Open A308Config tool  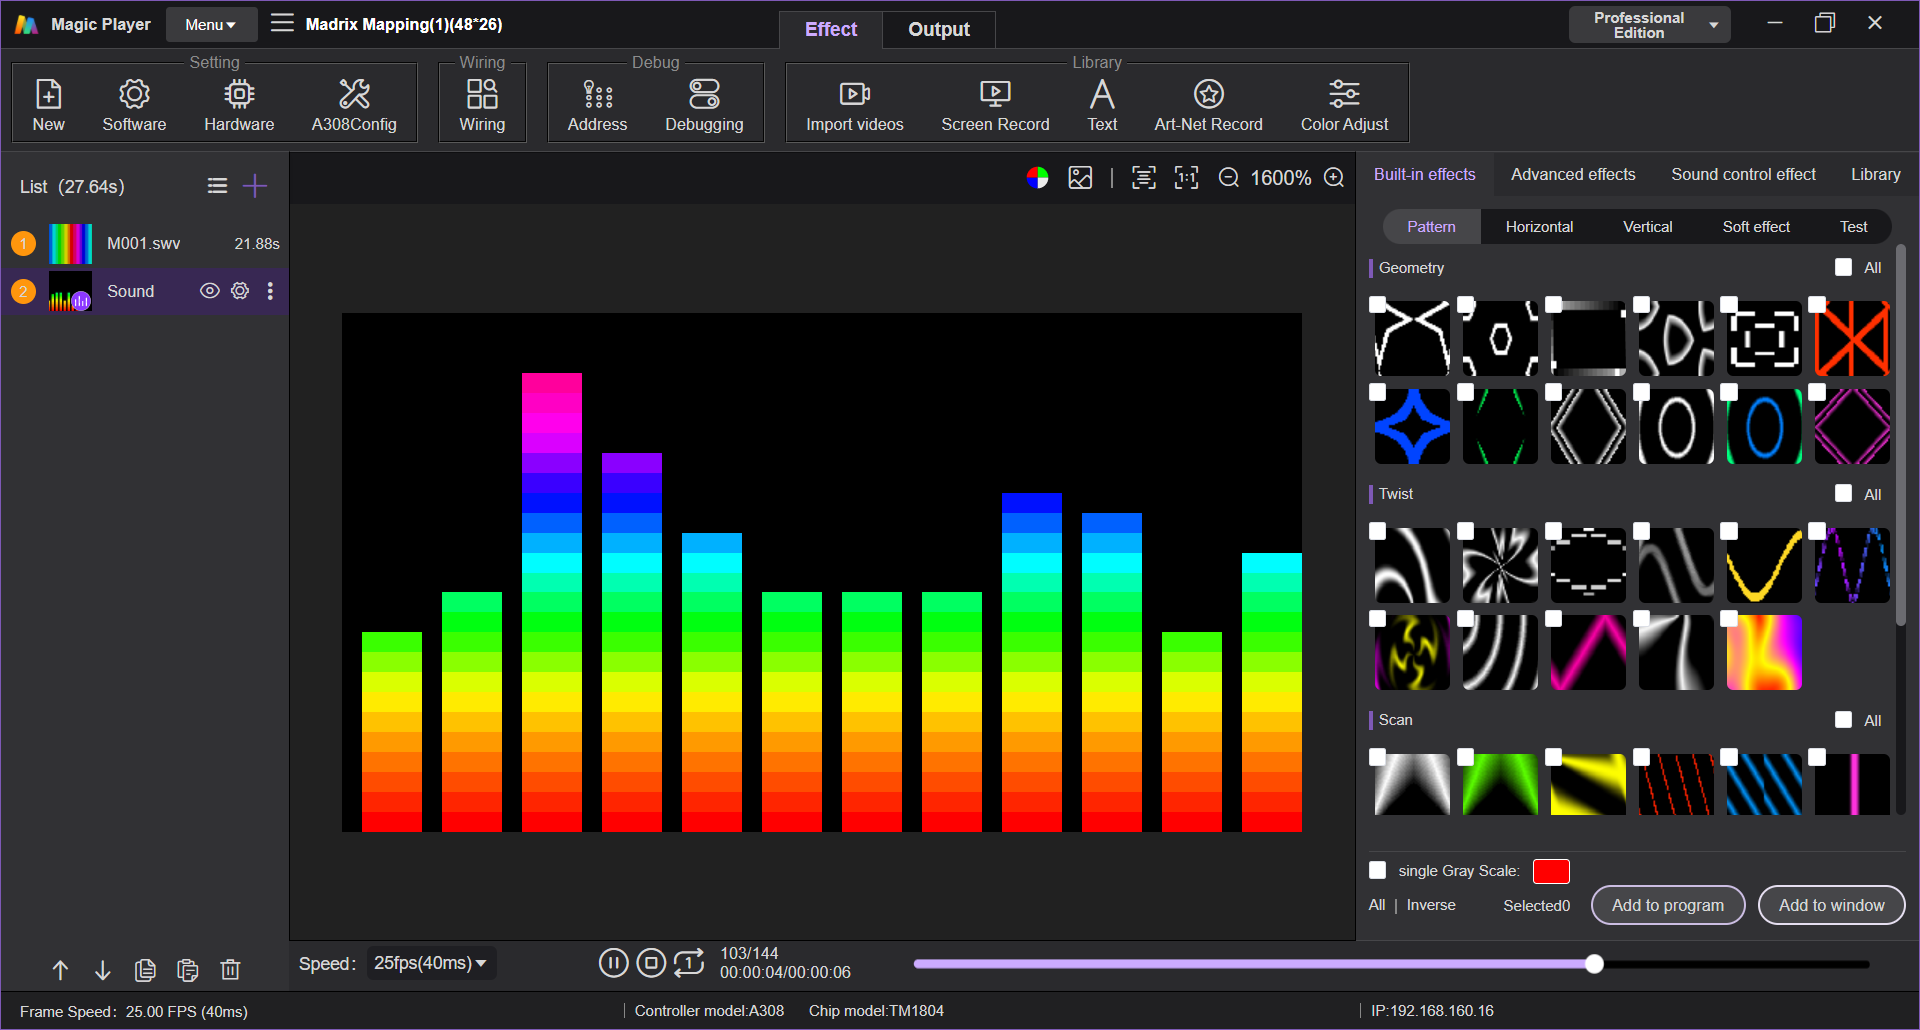[354, 105]
